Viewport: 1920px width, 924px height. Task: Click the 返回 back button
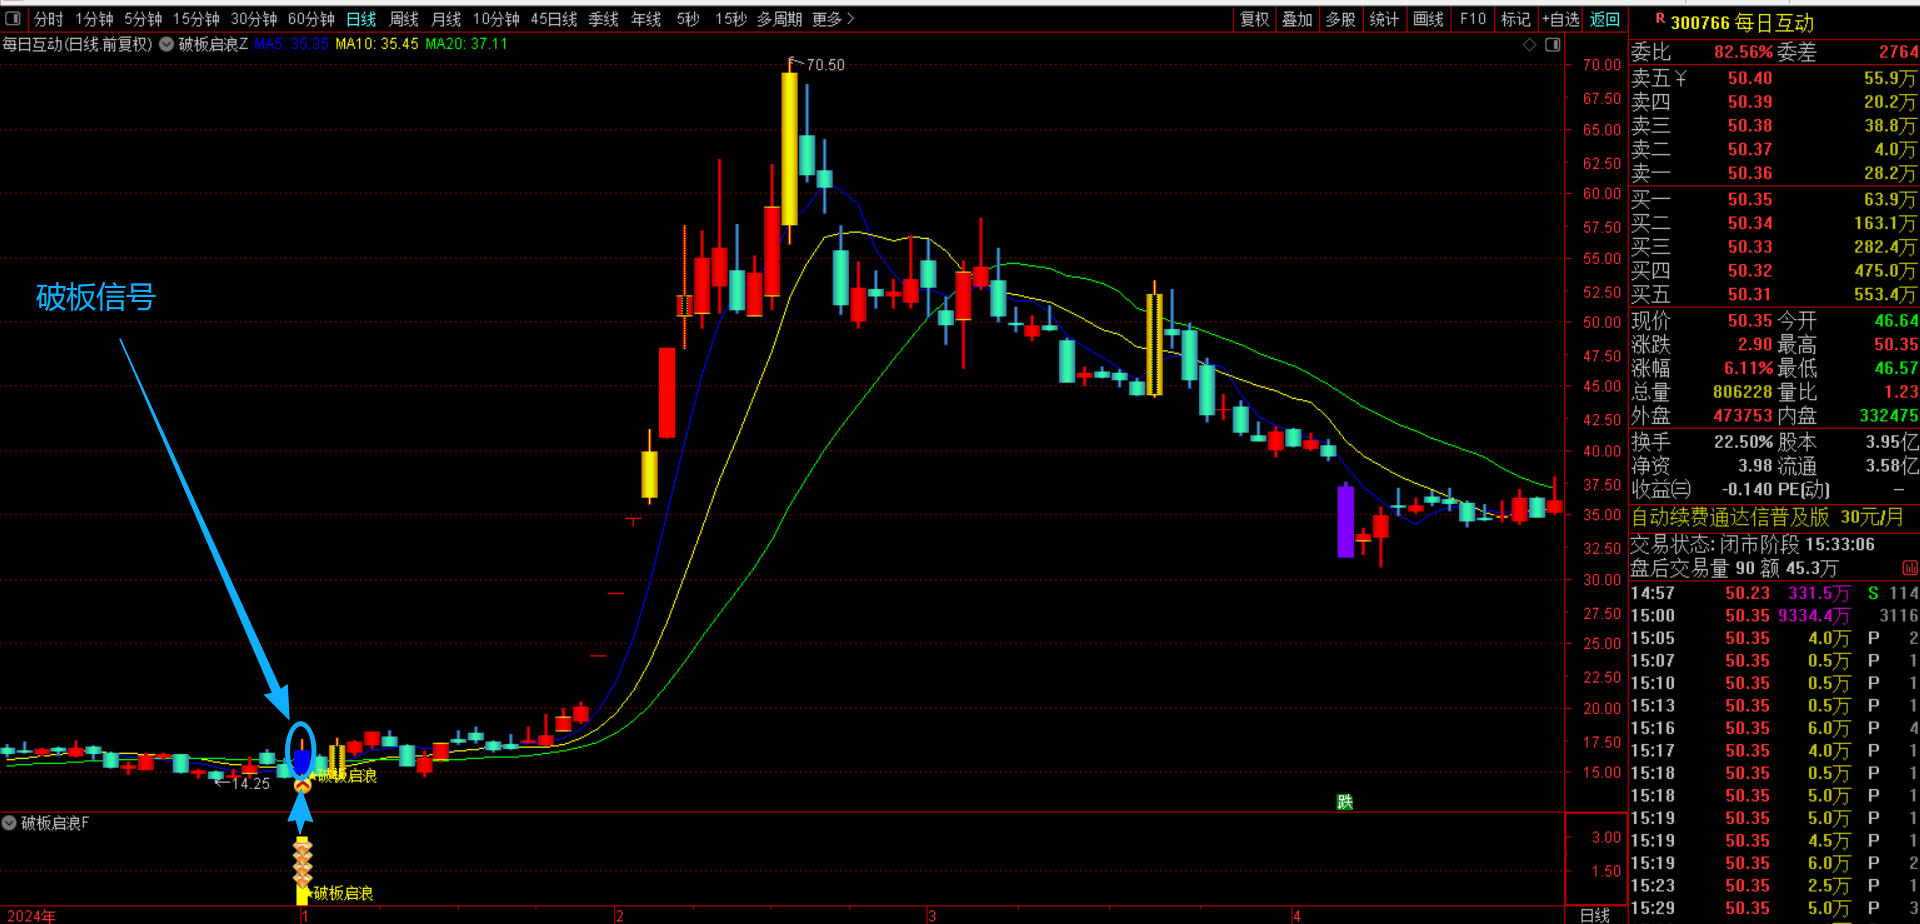[x=1605, y=19]
